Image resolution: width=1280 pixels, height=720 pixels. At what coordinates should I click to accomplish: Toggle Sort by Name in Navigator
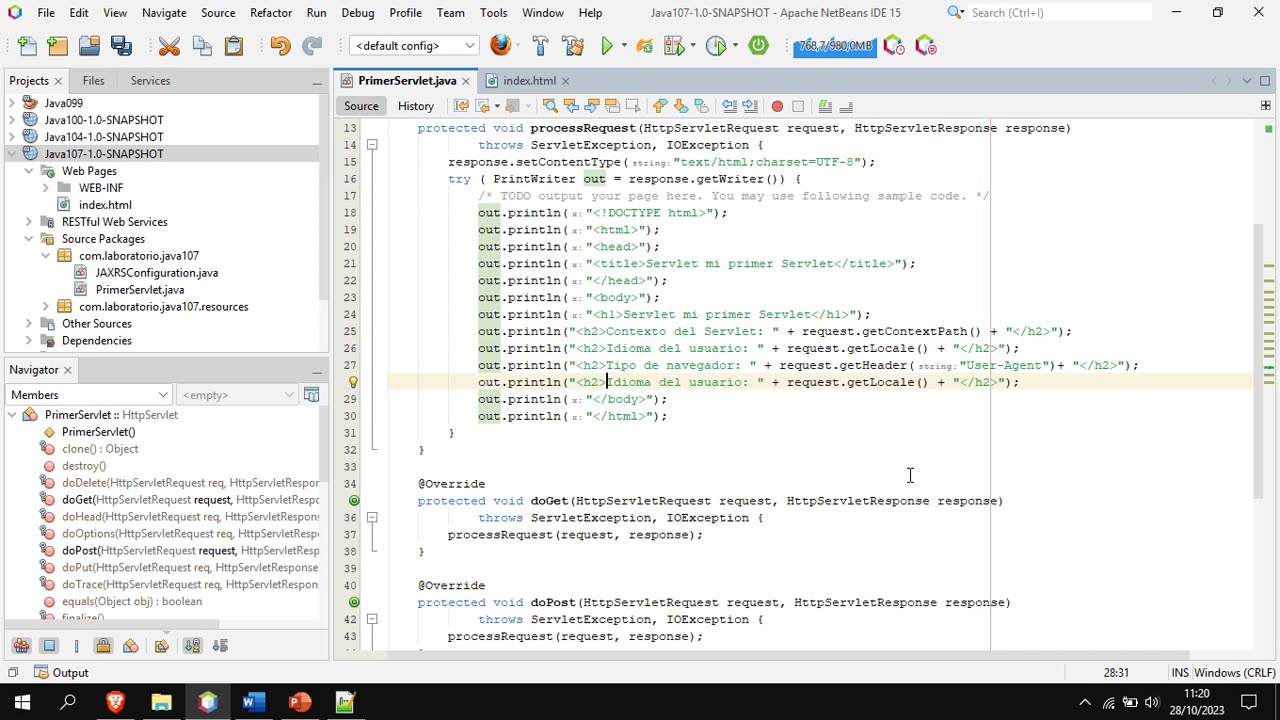(192, 646)
